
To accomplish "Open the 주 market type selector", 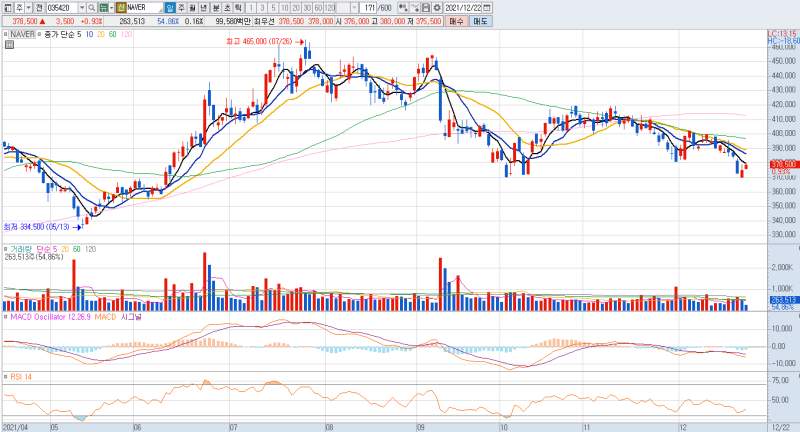I will [19, 8].
